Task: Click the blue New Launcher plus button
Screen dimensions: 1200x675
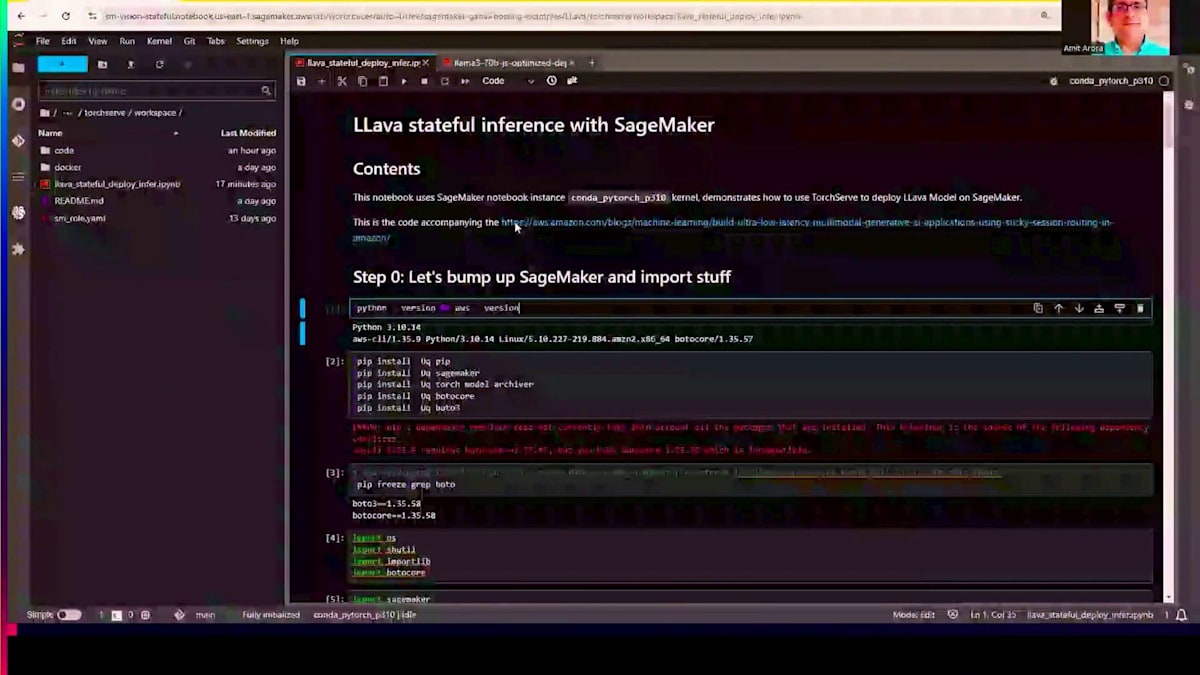Action: pyautogui.click(x=63, y=64)
